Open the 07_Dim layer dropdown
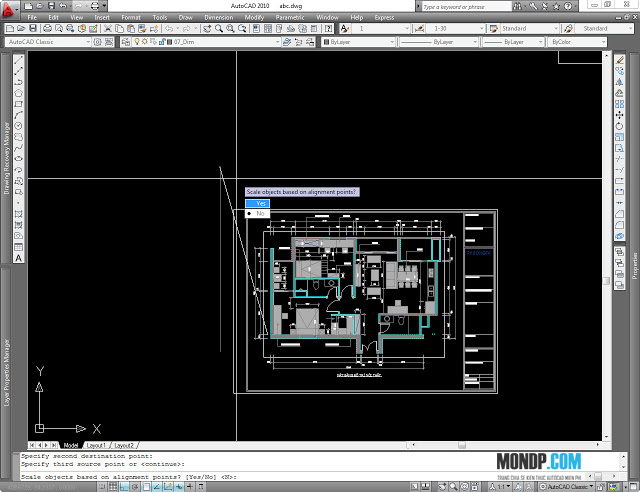 tap(206, 42)
